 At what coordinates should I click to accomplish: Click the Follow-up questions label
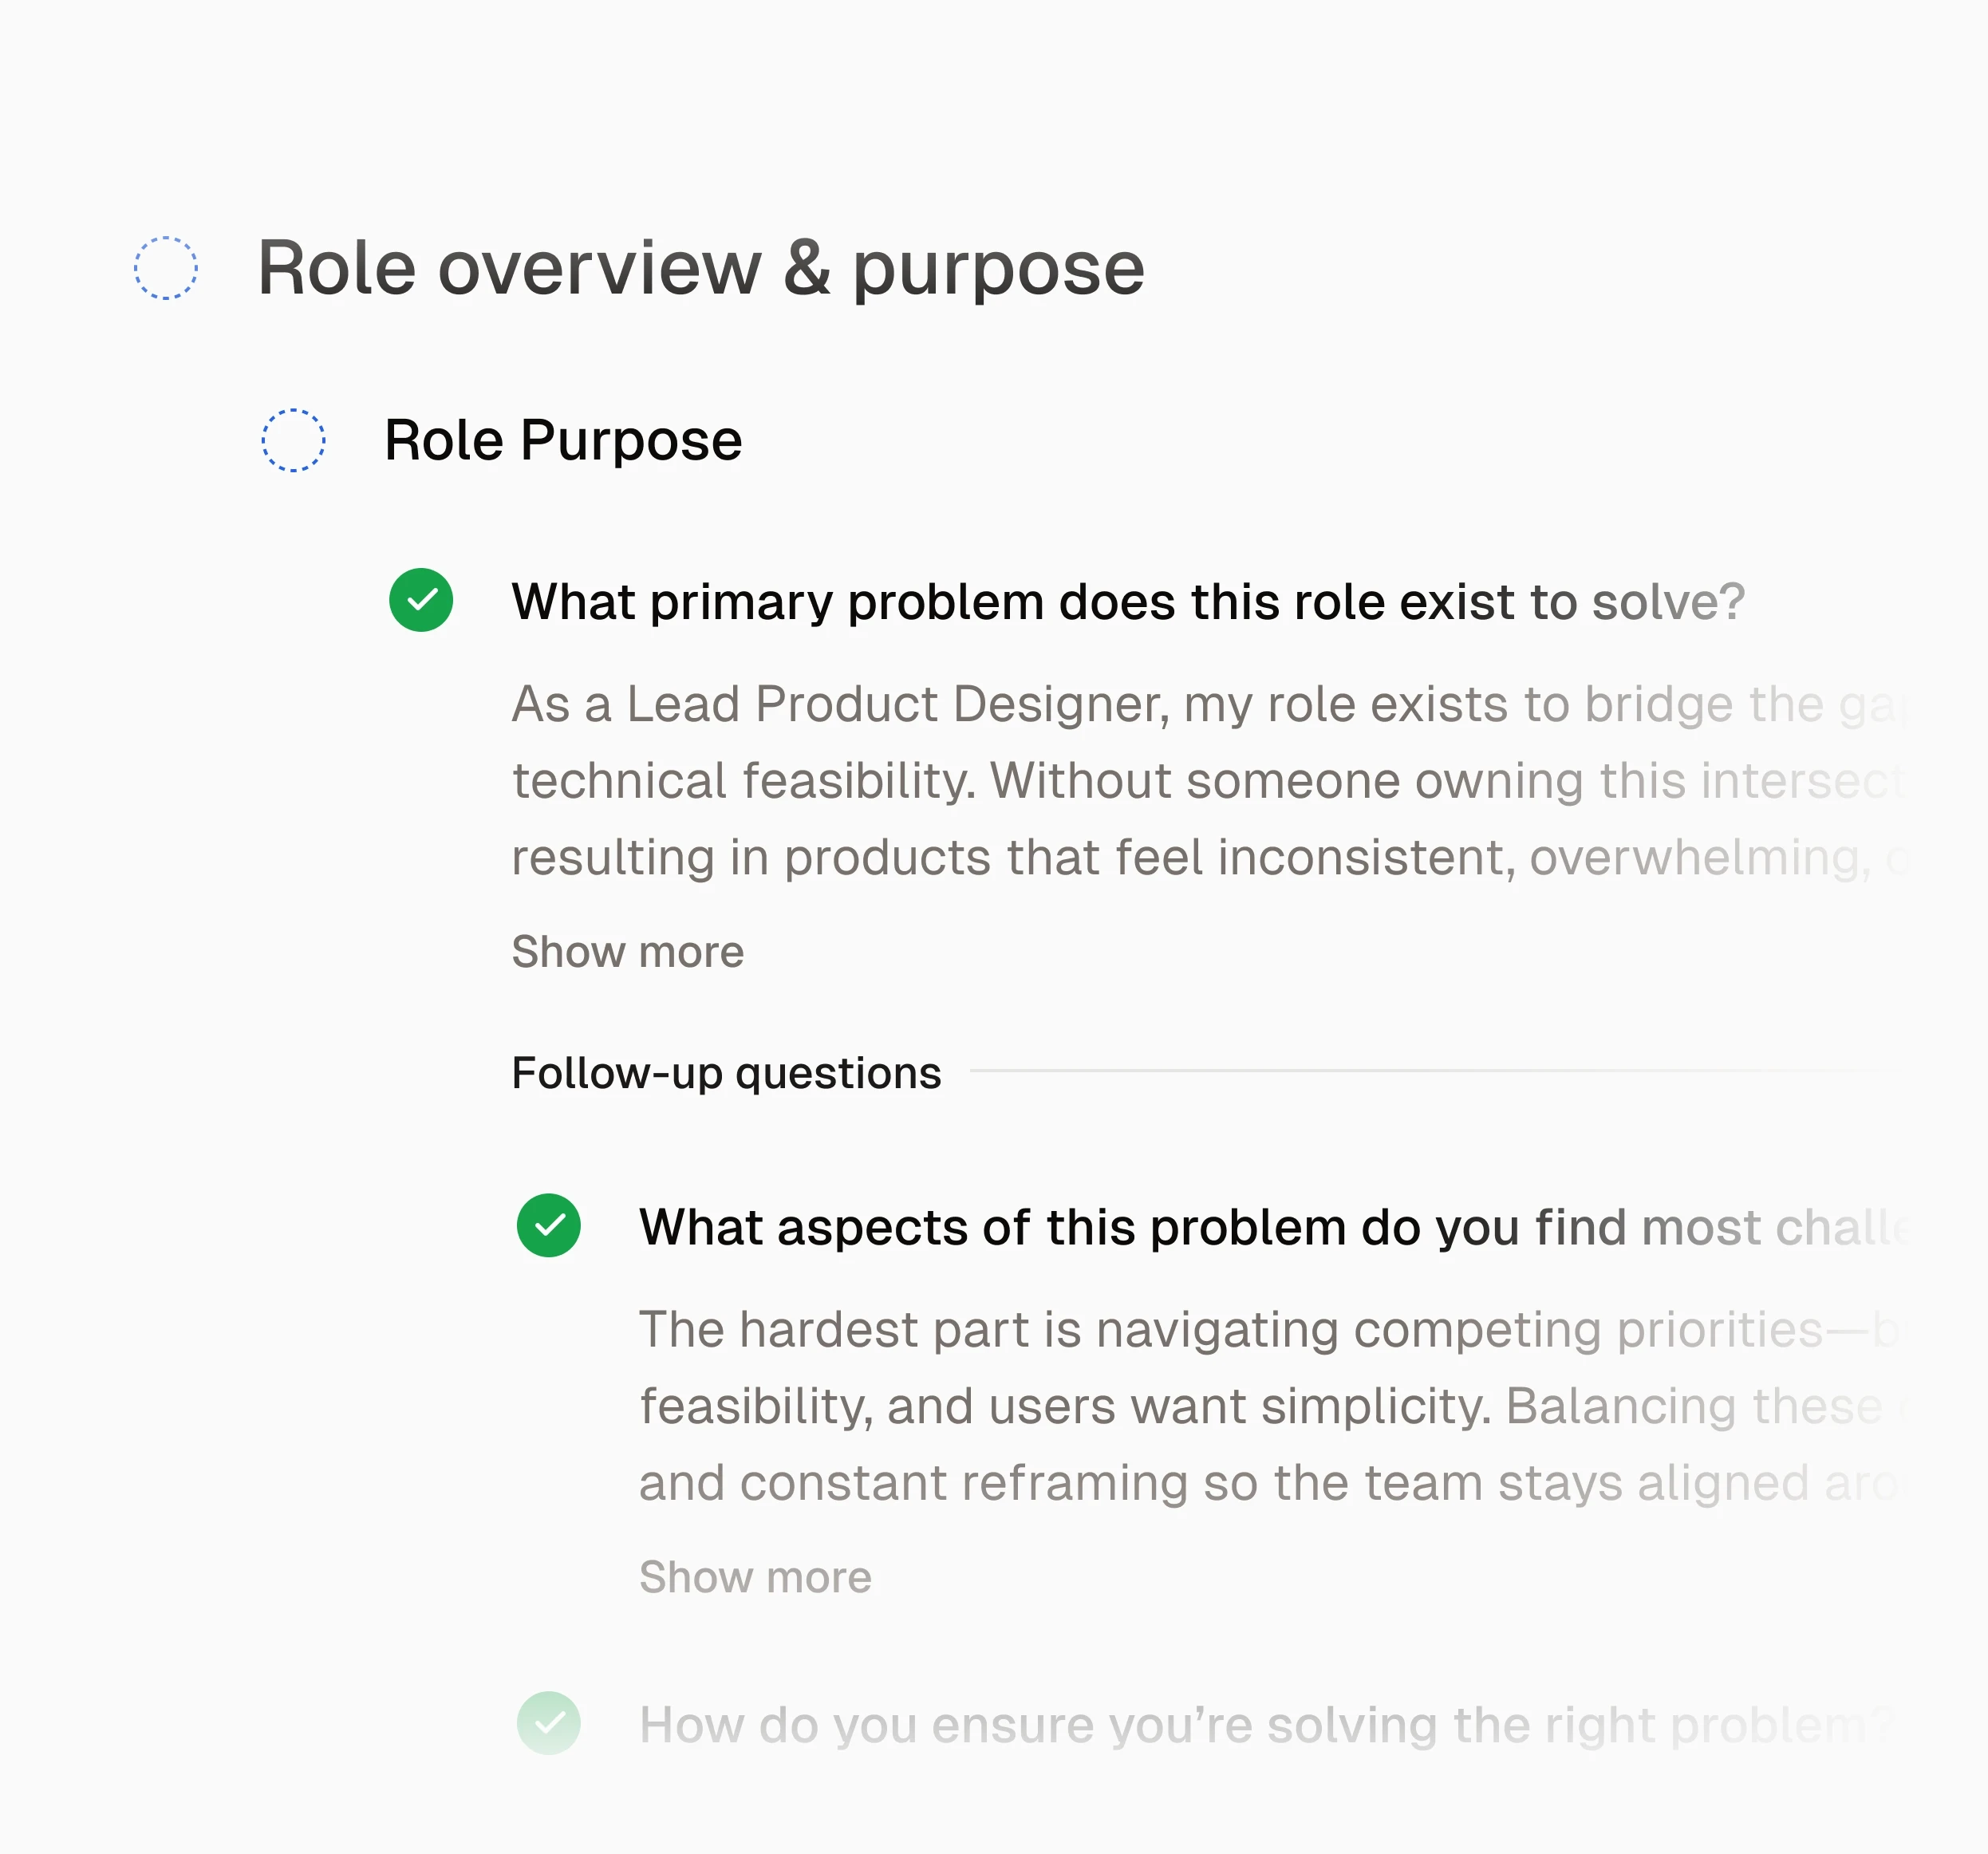coord(726,1073)
